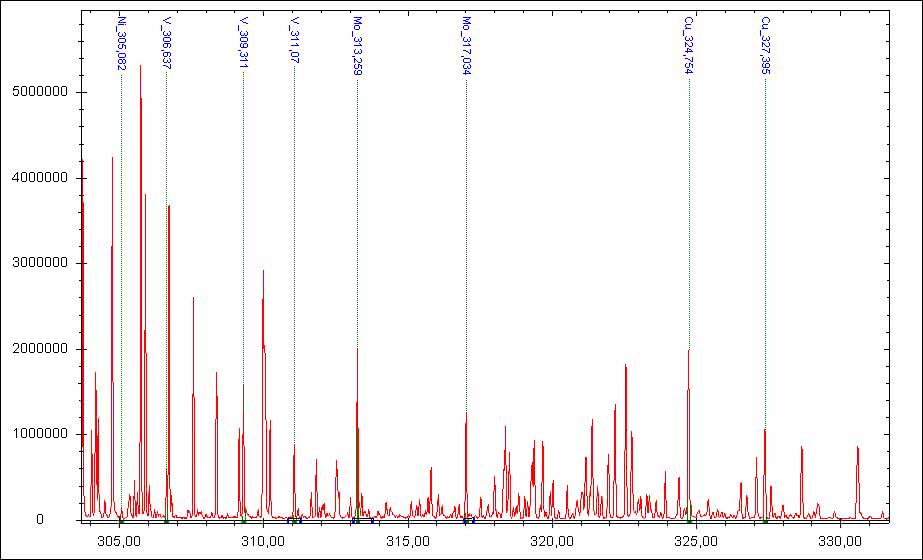Click blue baseline marker near Mo_317,034 line
The image size is (923, 560).
pos(474,521)
